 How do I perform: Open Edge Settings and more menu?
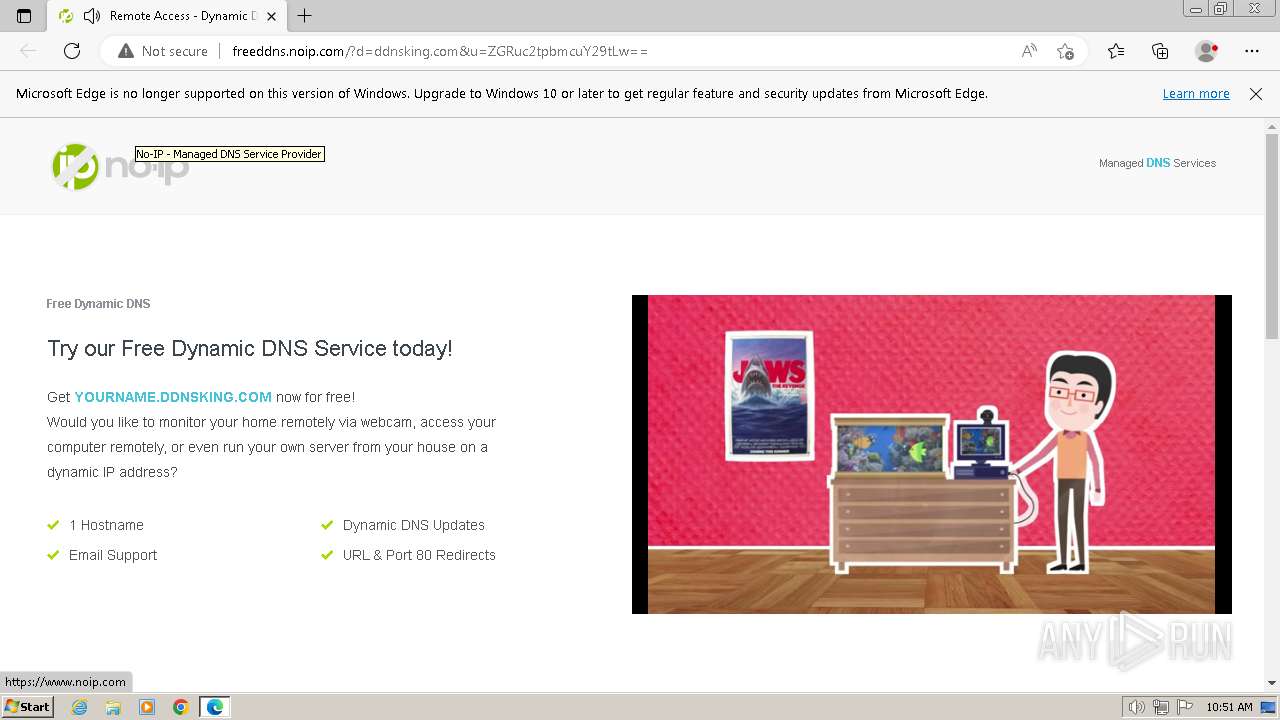(1252, 51)
